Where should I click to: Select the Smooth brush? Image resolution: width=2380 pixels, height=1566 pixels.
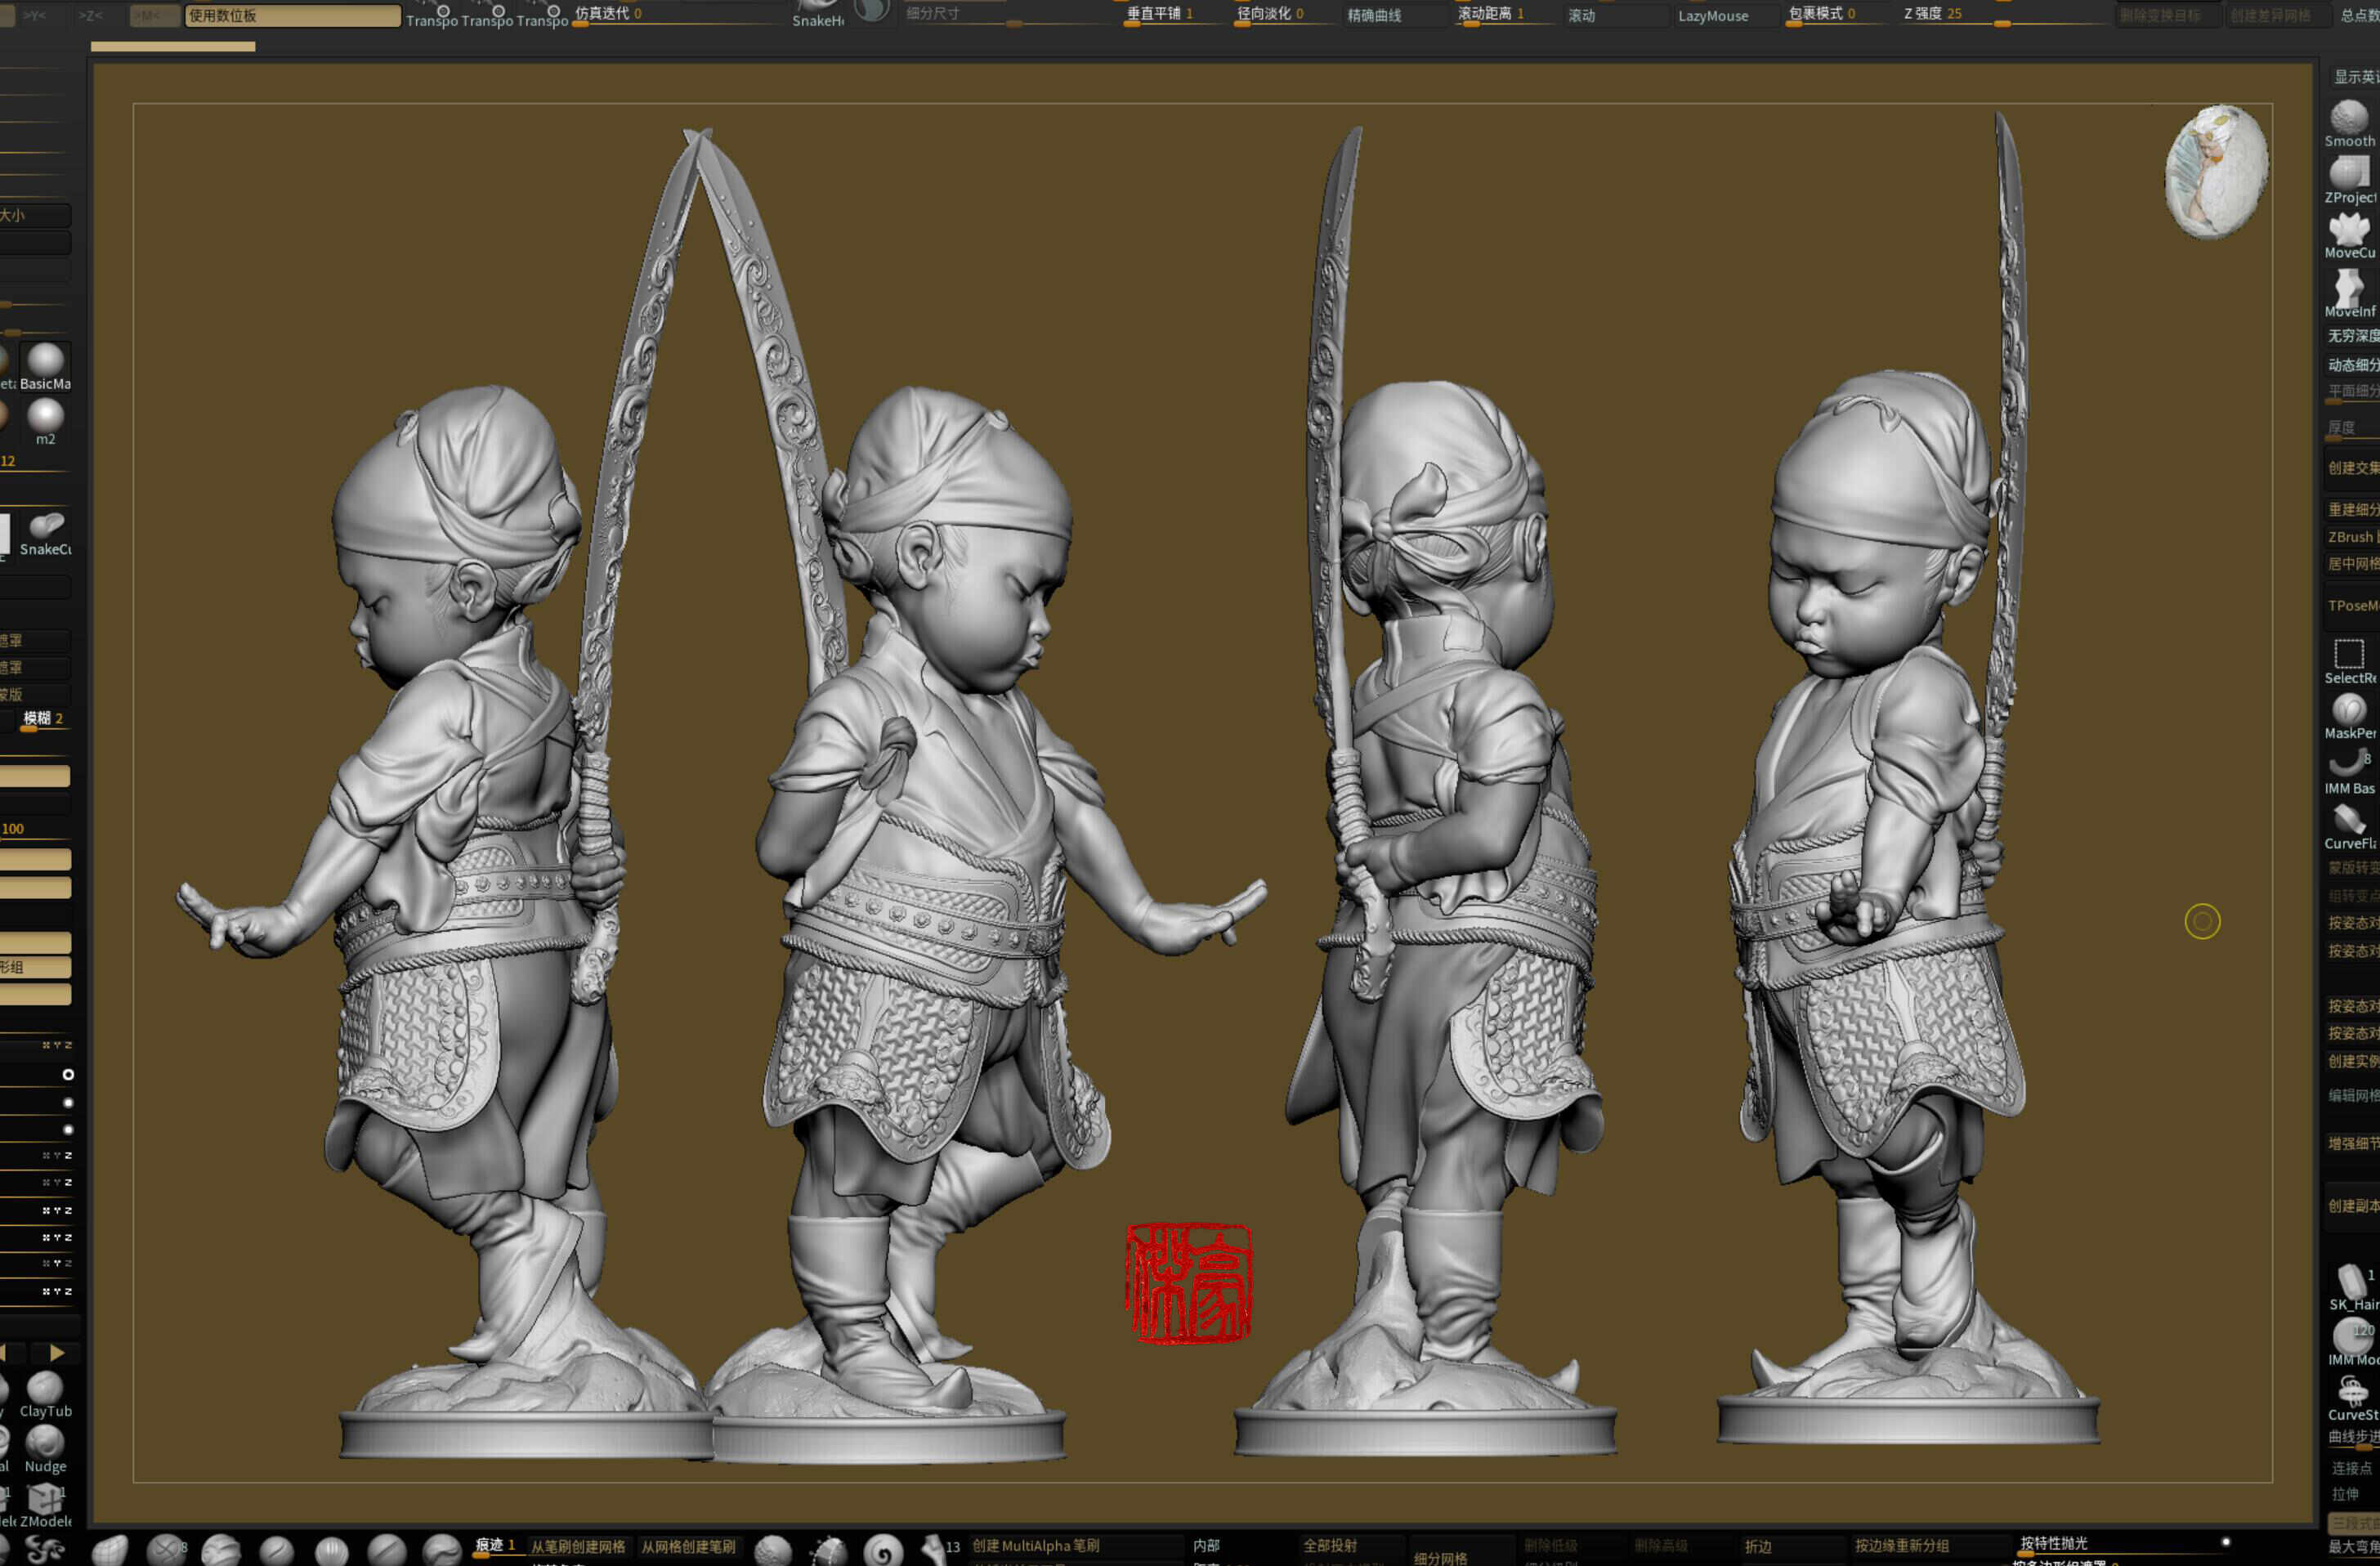pos(2349,124)
